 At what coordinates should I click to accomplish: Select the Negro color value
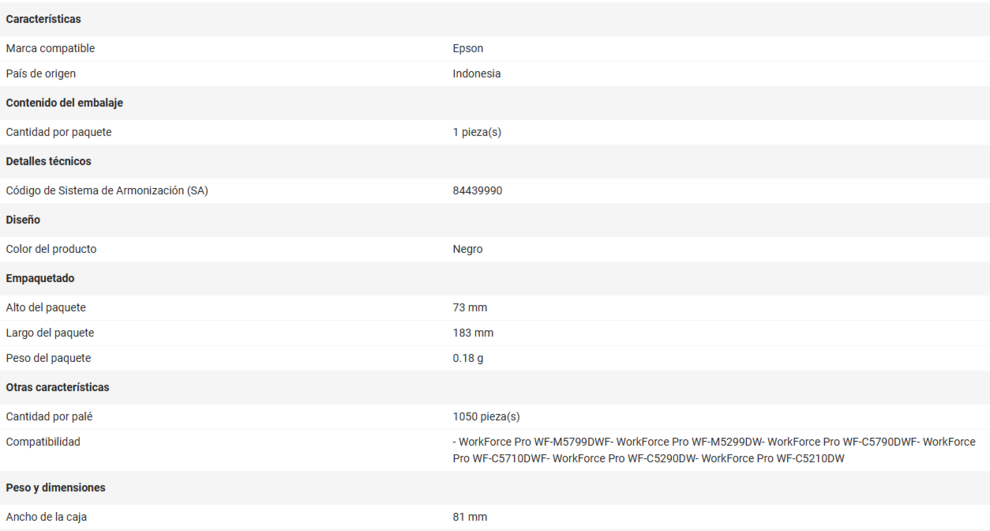click(467, 249)
